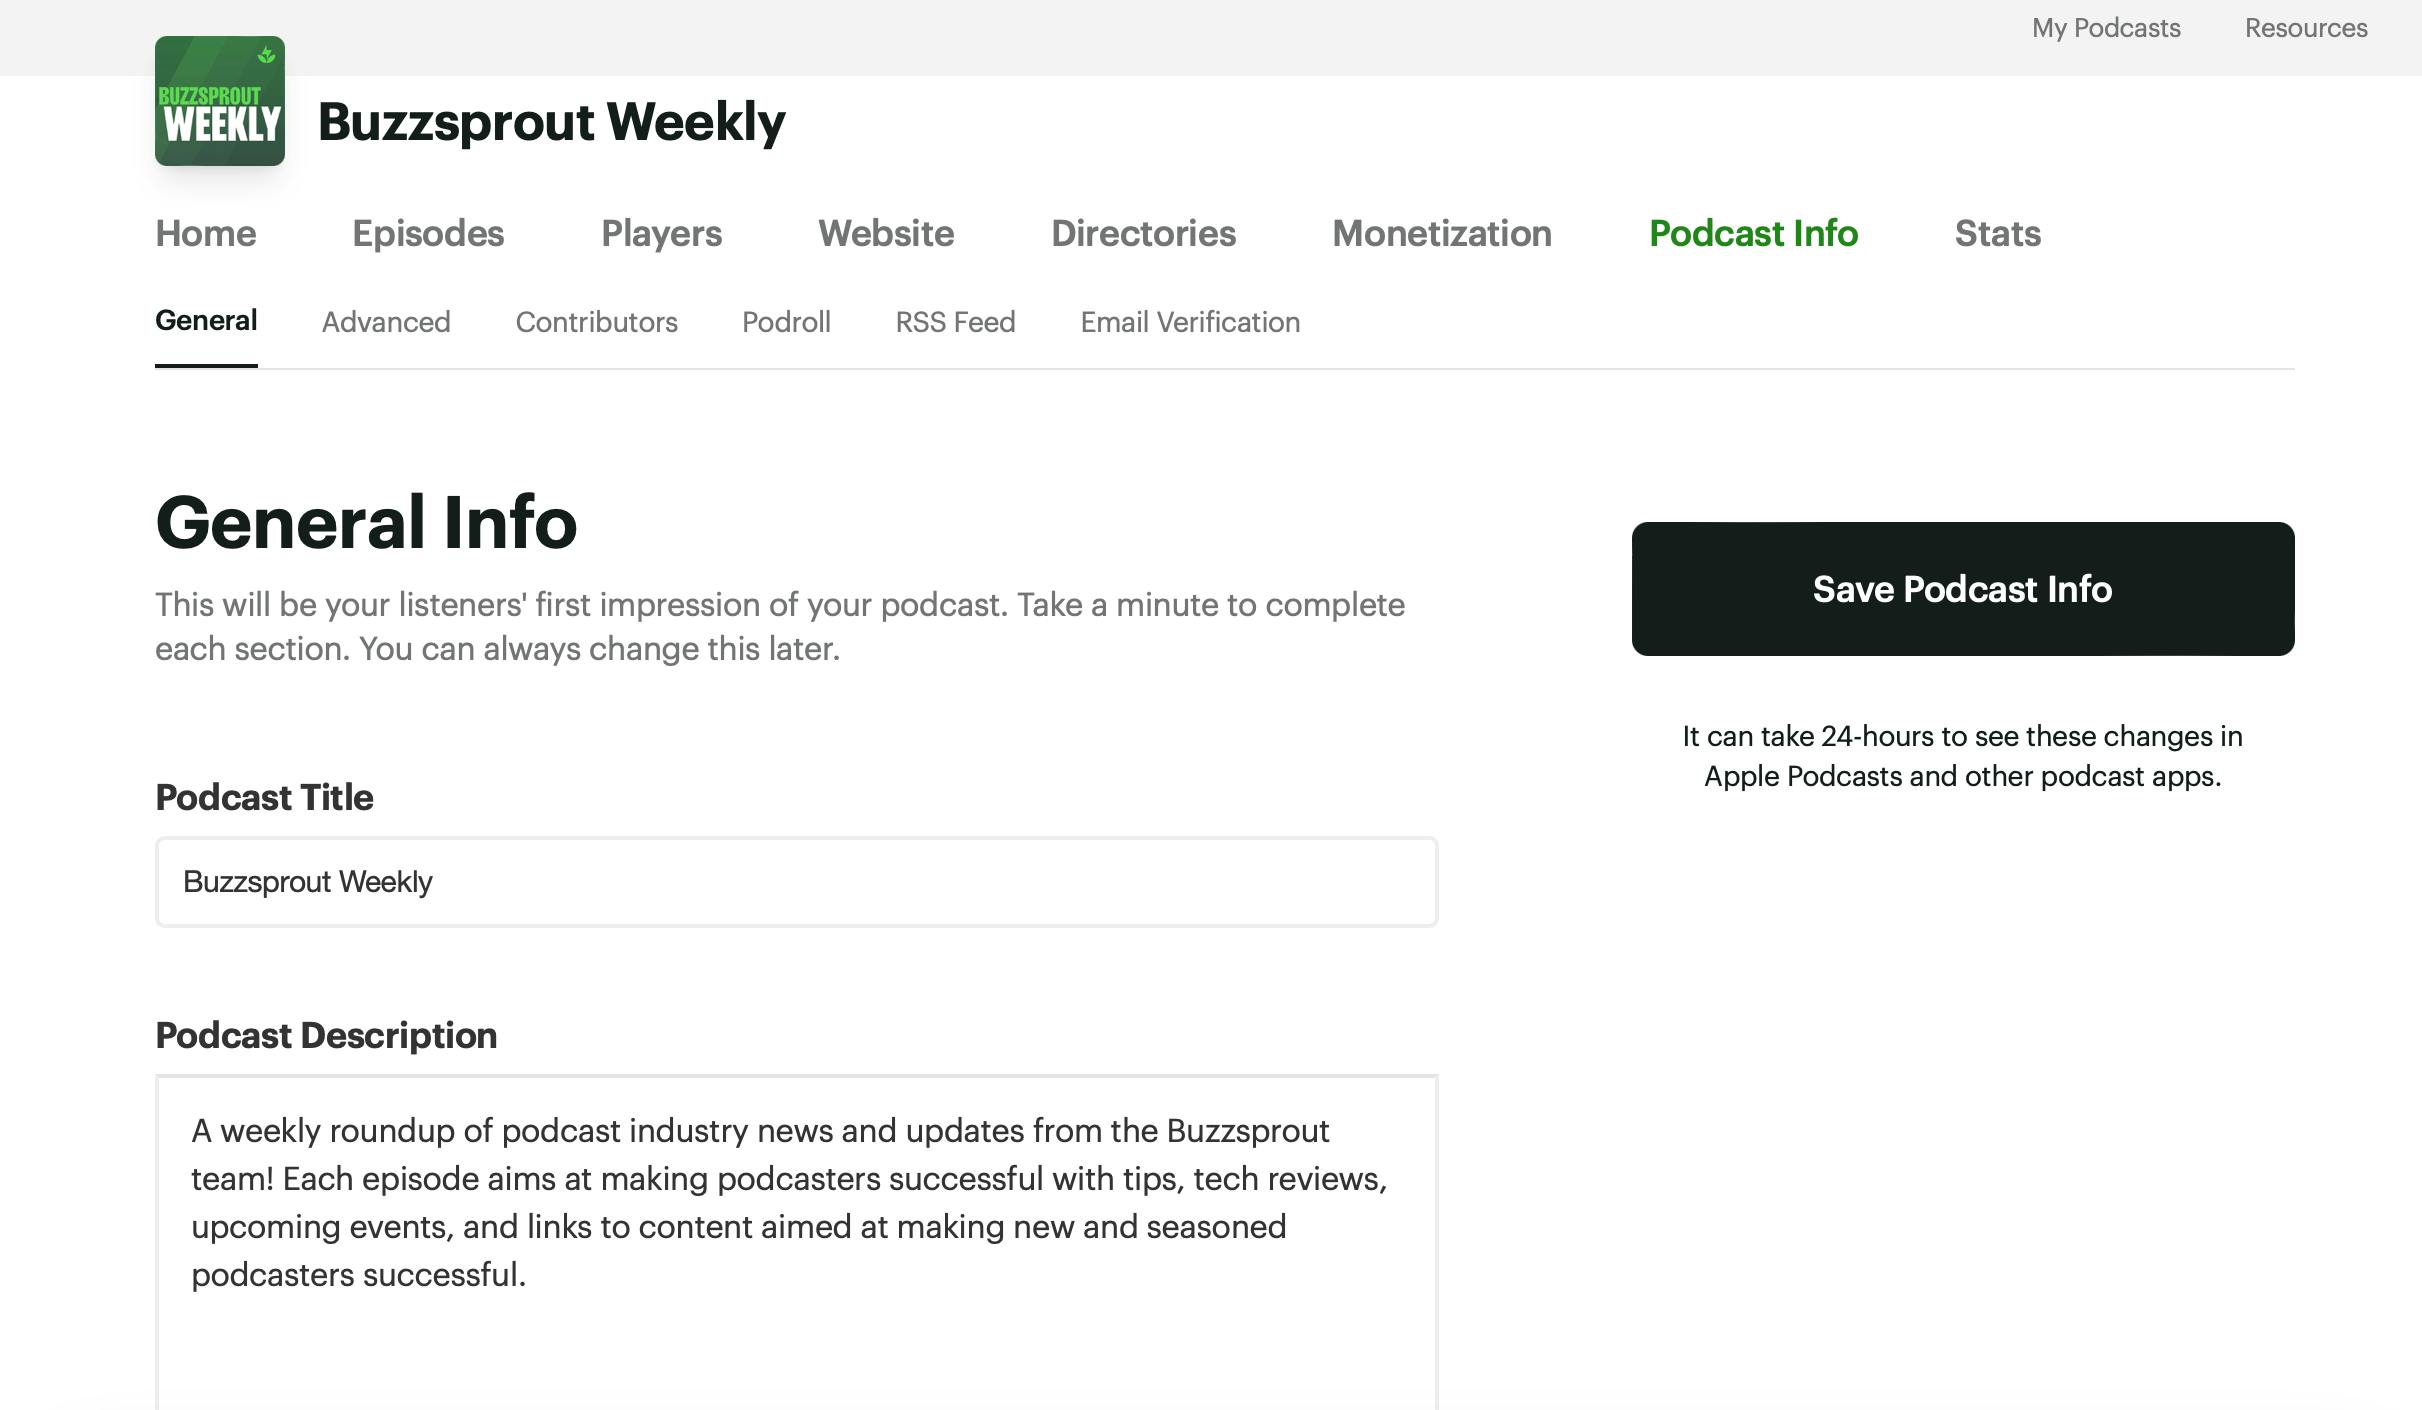2422x1410 pixels.
Task: Switch to the Episodes tab
Action: click(x=428, y=233)
